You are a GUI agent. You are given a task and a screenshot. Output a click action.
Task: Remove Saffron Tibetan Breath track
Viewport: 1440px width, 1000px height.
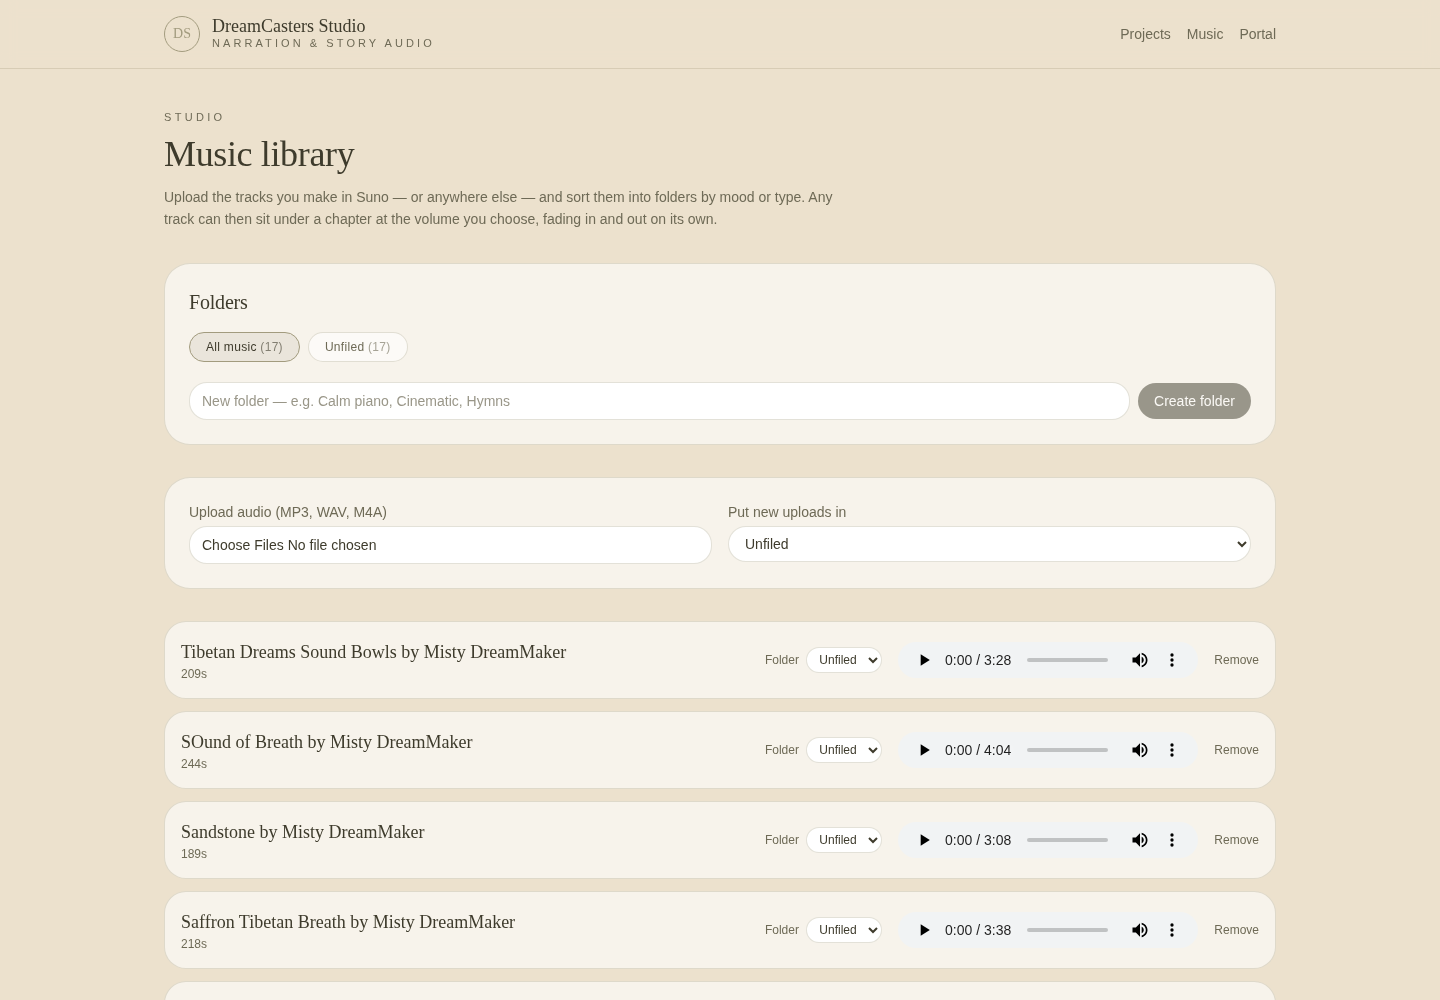coord(1236,930)
